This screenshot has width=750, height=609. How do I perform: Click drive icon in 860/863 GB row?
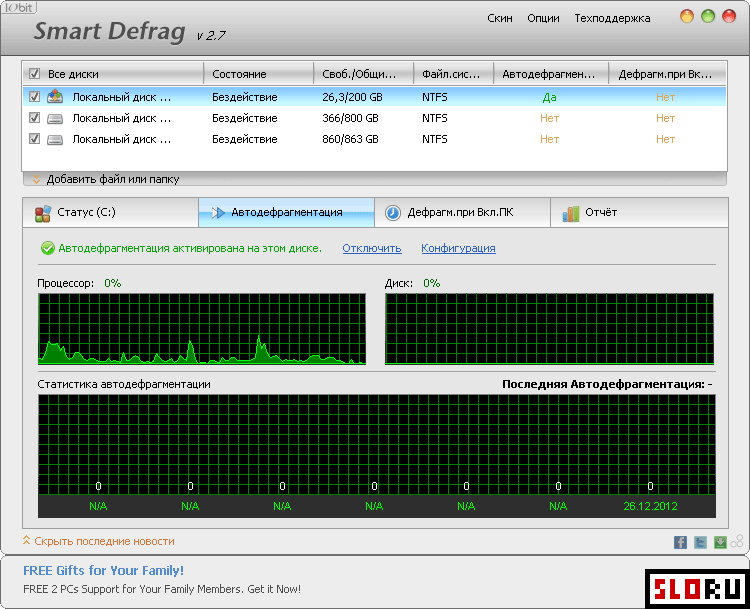[x=55, y=139]
